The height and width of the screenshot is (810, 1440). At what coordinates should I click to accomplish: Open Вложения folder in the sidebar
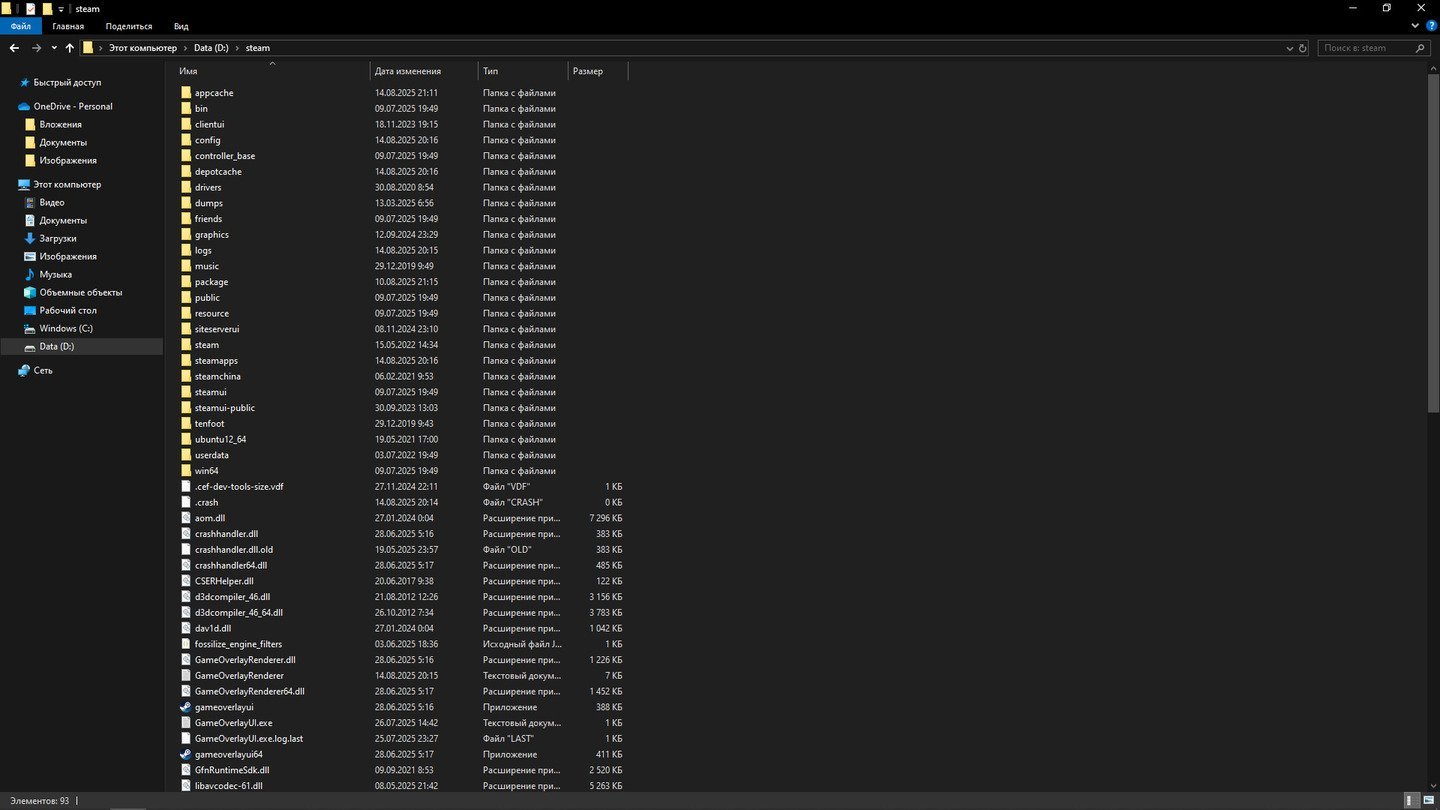(x=60, y=124)
